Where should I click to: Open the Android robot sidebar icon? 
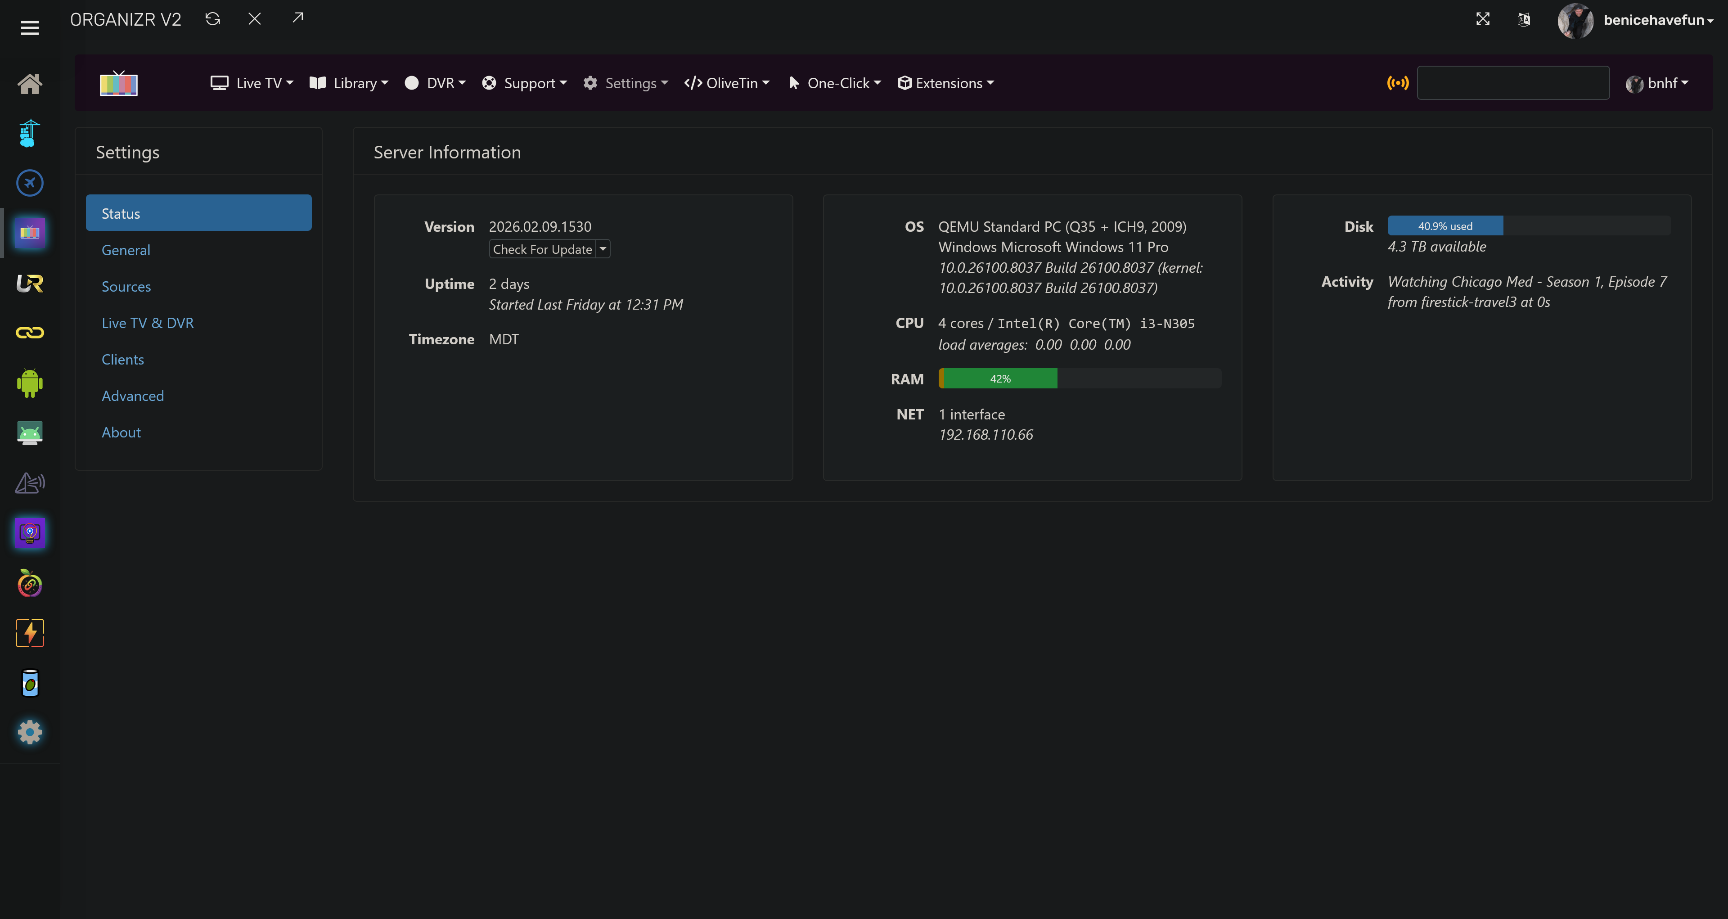click(x=30, y=383)
